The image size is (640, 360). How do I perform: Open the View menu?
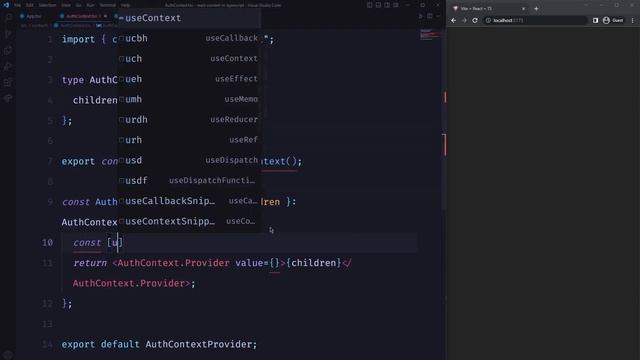[66, 5]
